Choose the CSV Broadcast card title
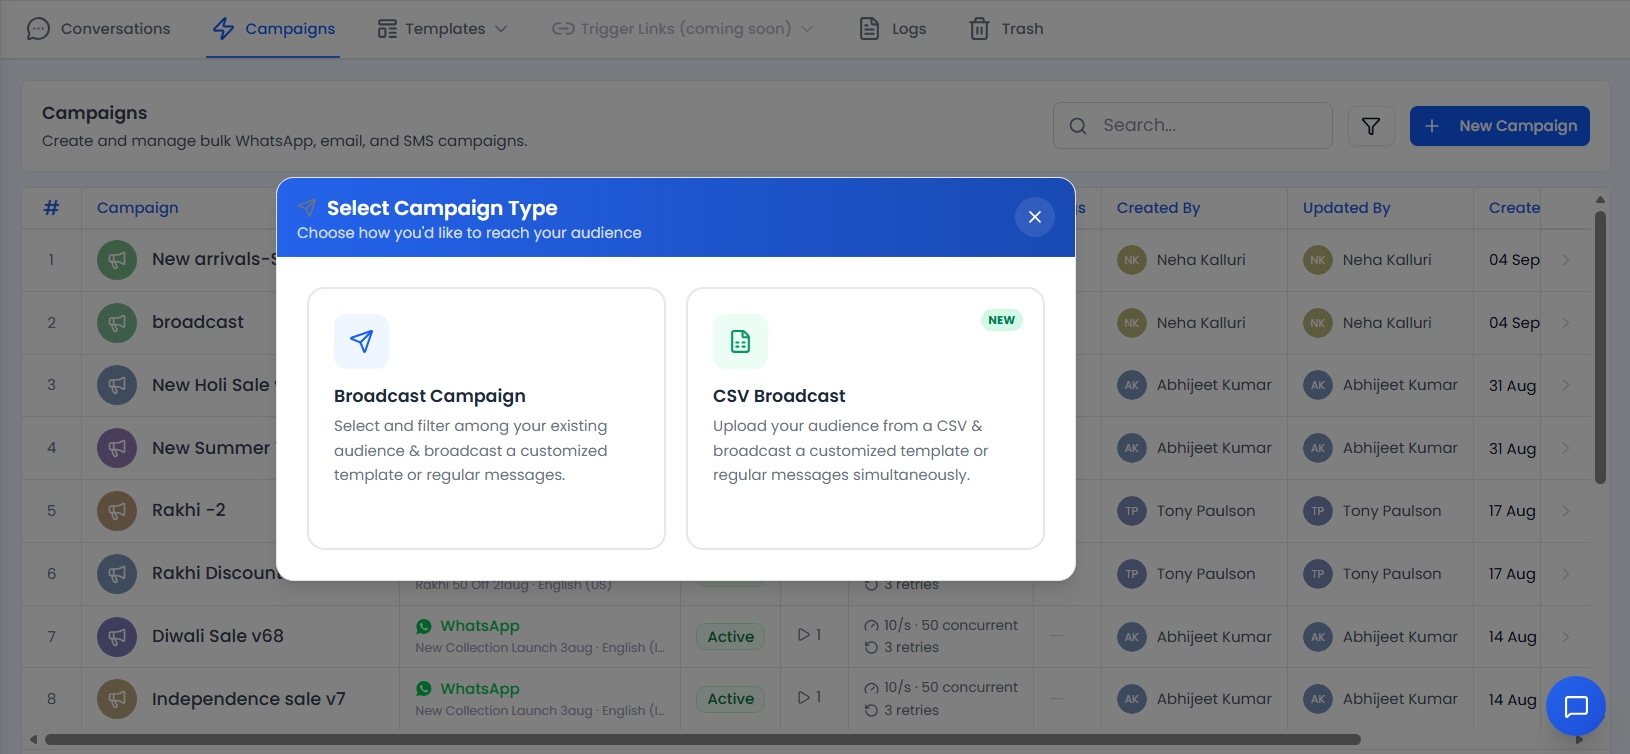Image resolution: width=1630 pixels, height=754 pixels. click(779, 396)
